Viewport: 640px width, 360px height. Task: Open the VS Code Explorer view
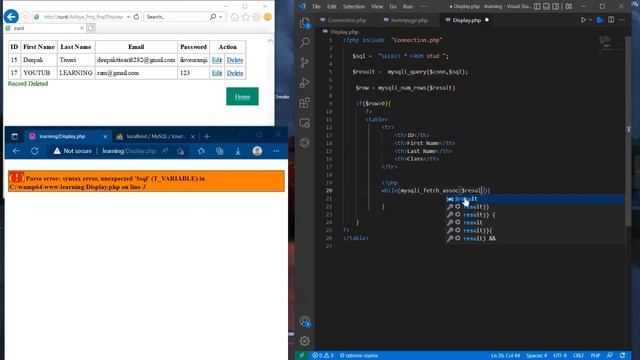[305, 23]
